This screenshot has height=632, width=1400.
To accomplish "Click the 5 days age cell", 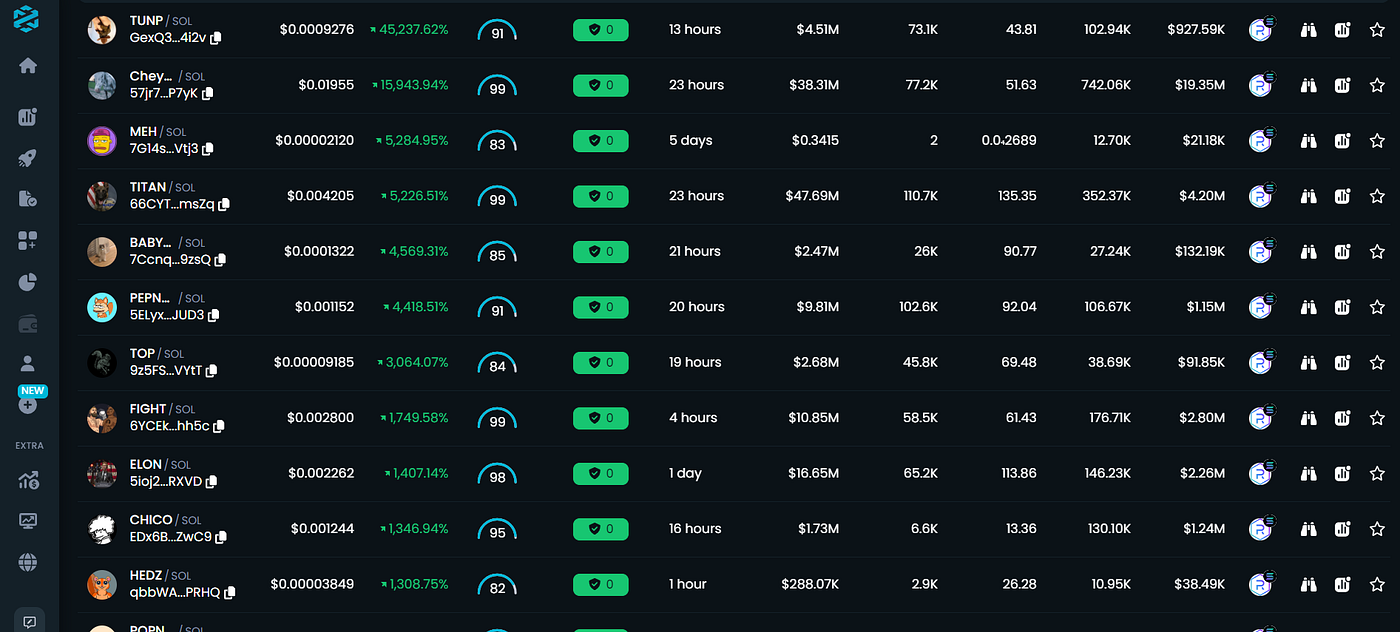I will click(691, 141).
